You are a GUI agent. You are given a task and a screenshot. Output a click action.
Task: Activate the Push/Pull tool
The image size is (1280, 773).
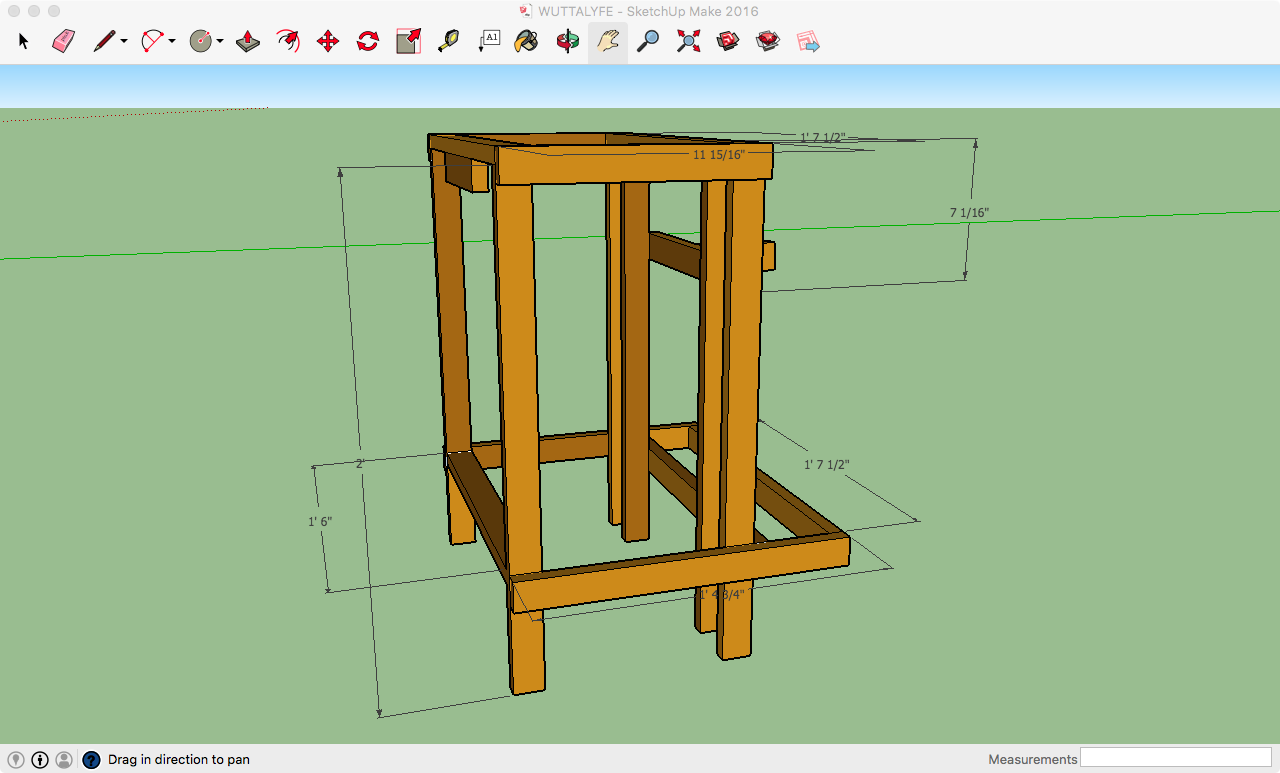coord(248,41)
